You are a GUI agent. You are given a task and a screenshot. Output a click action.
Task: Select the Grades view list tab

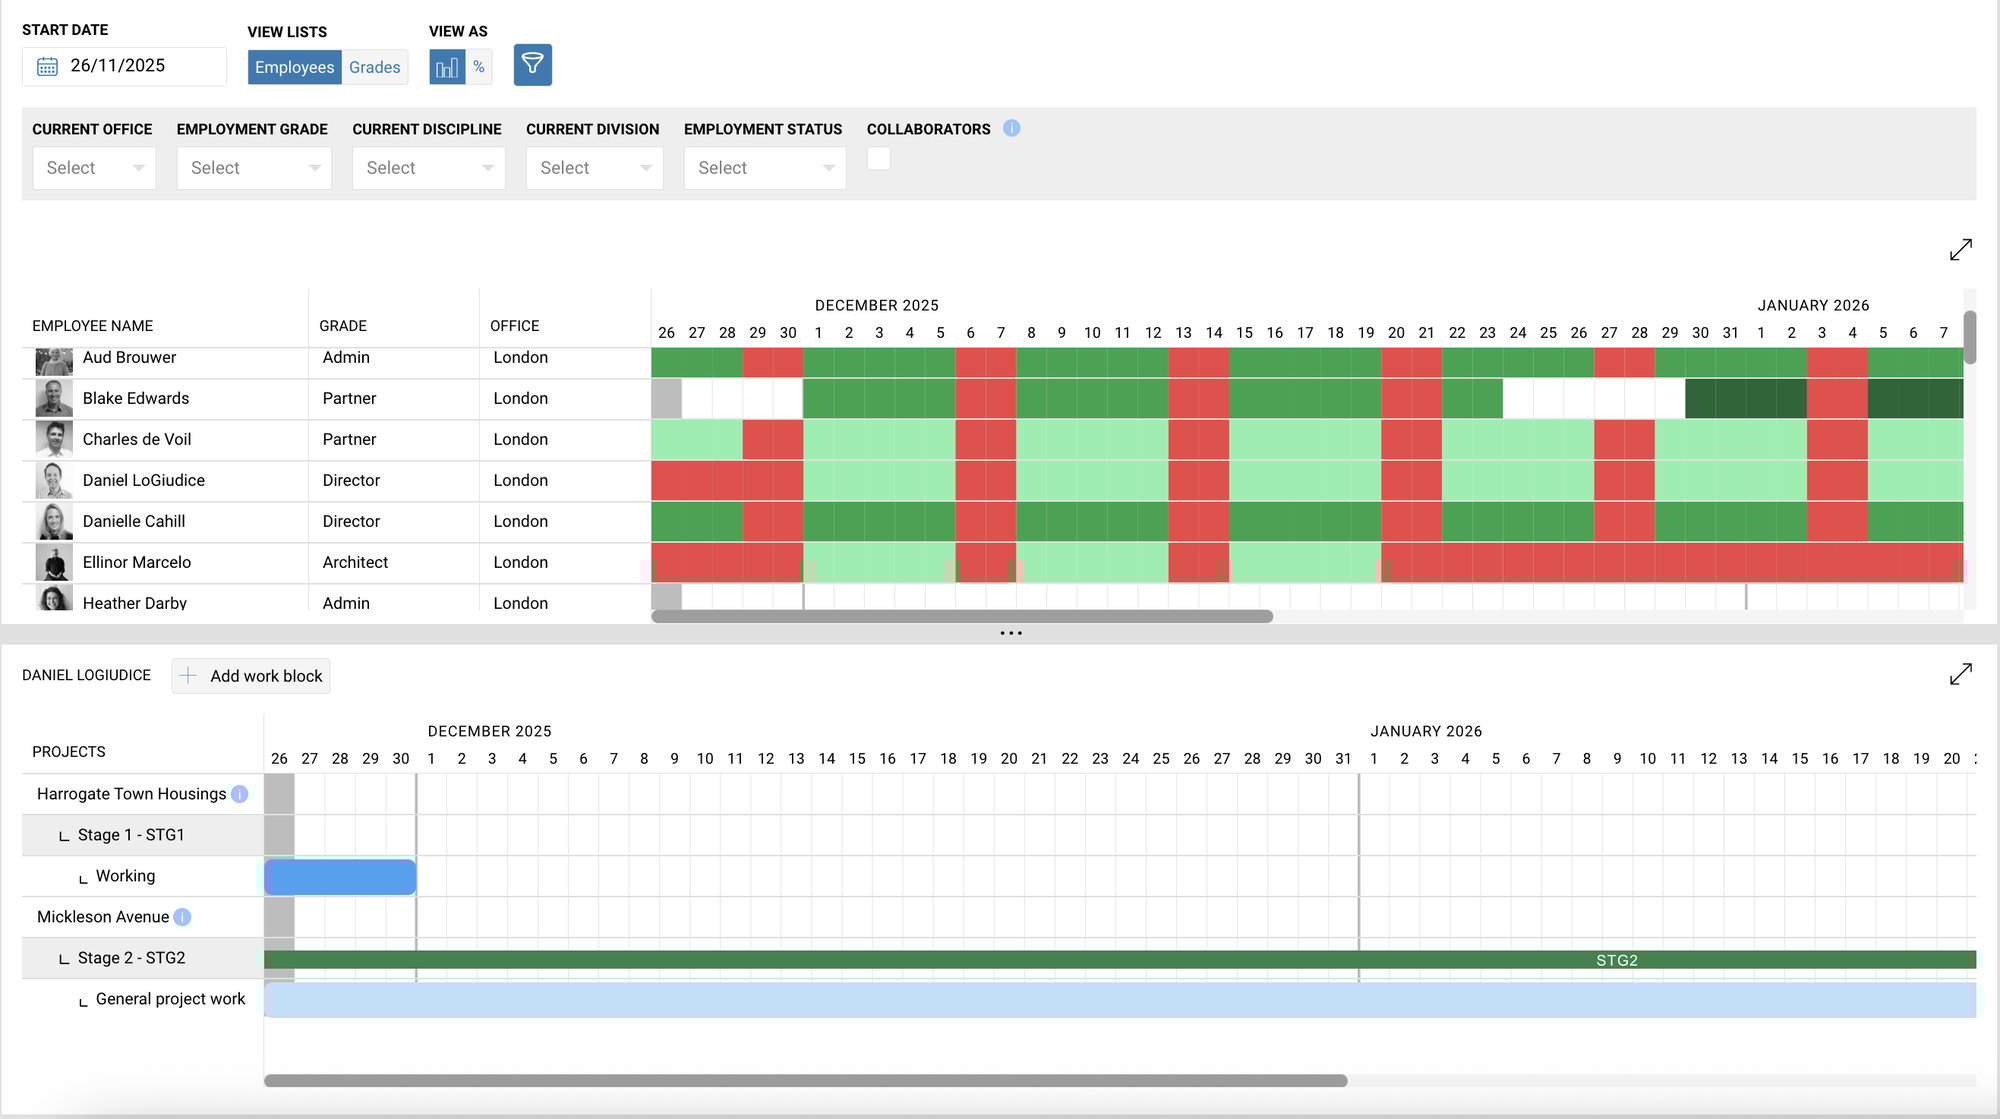374,67
